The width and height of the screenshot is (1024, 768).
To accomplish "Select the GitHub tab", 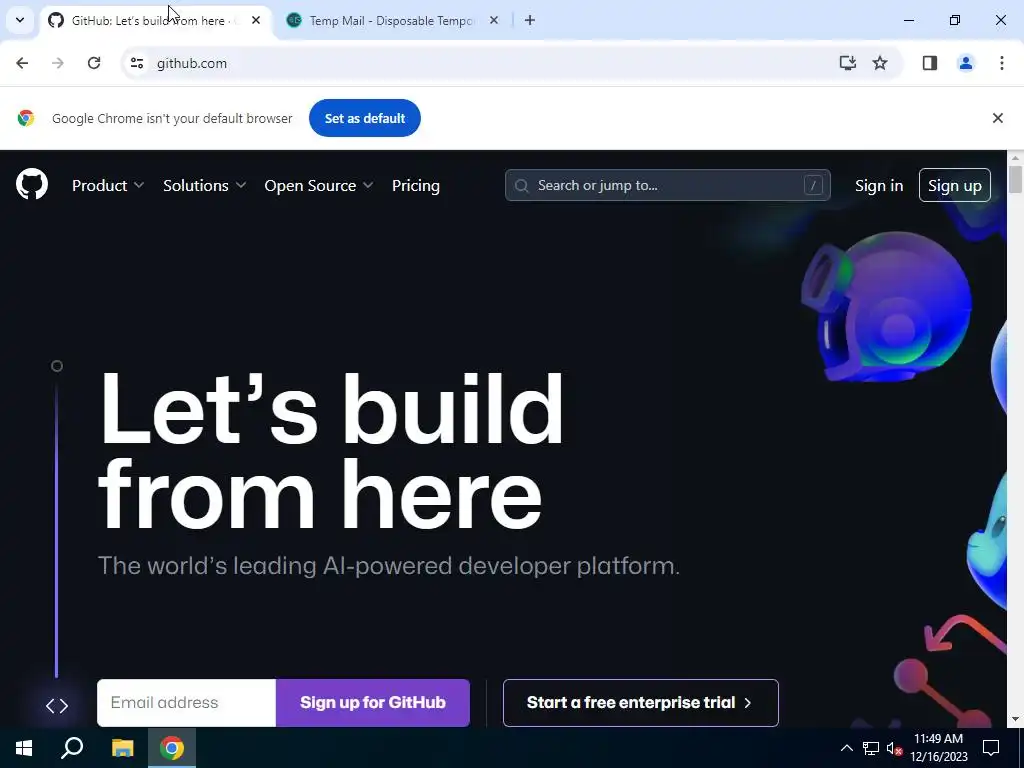I will click(x=155, y=20).
